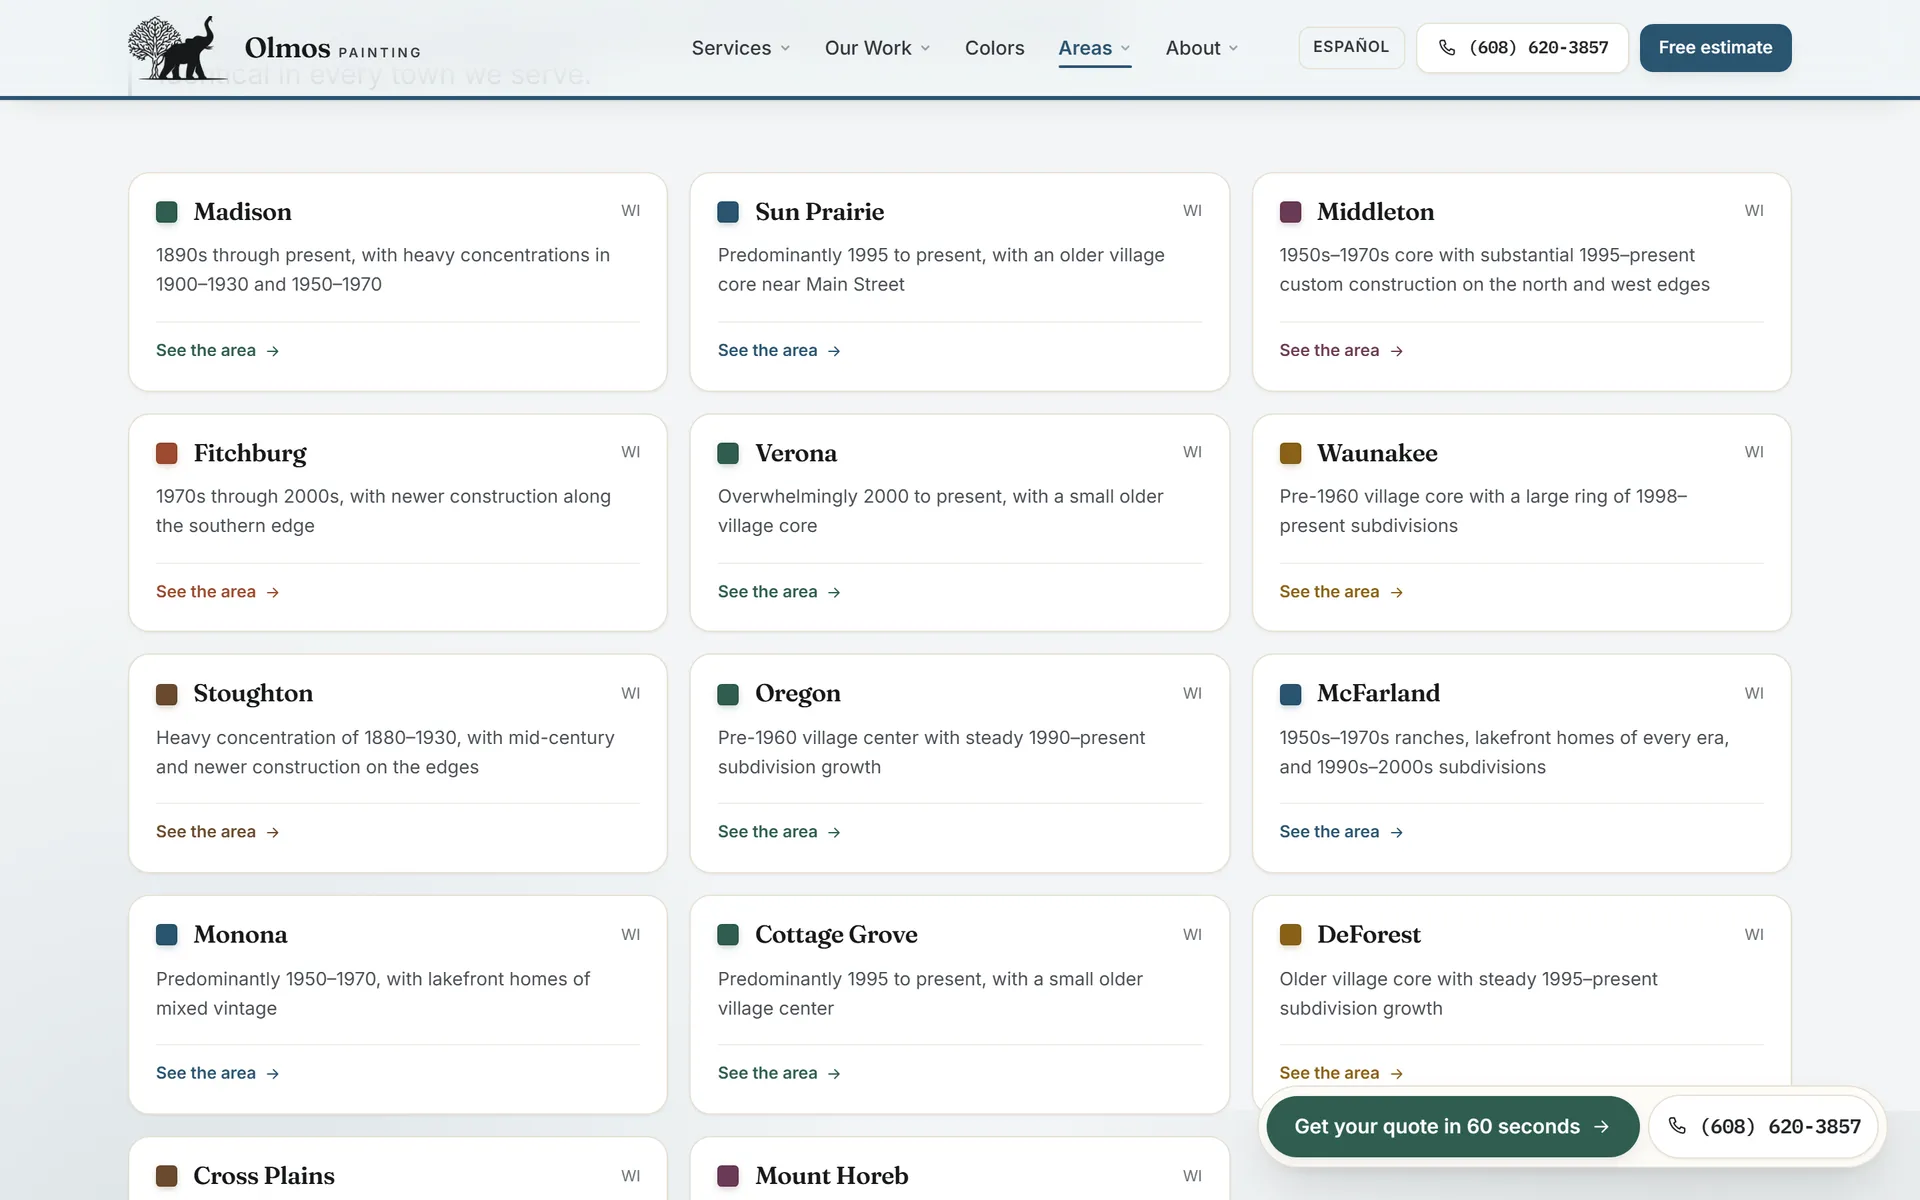Viewport: 1920px width, 1200px height.
Task: Click the Mount Horeb card heading
Action: (832, 1176)
